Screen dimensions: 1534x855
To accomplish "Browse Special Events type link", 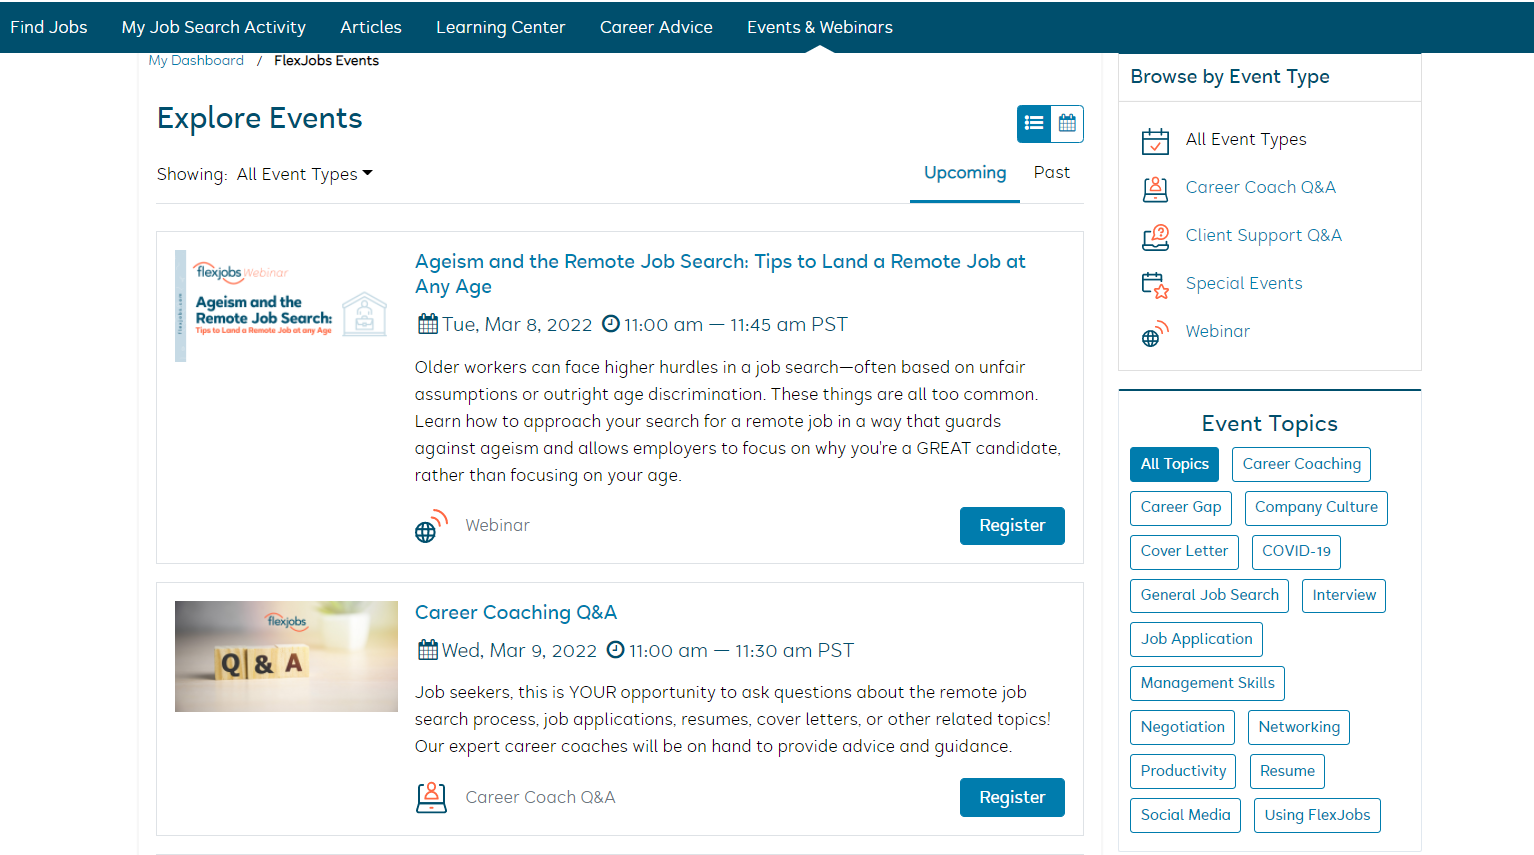I will pos(1244,284).
